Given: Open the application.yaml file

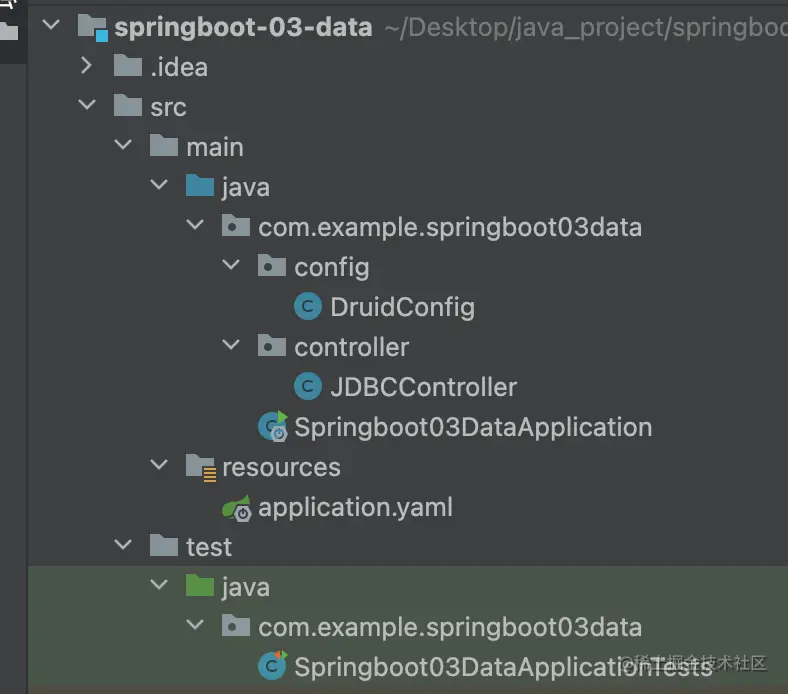Looking at the screenshot, I should (x=355, y=508).
